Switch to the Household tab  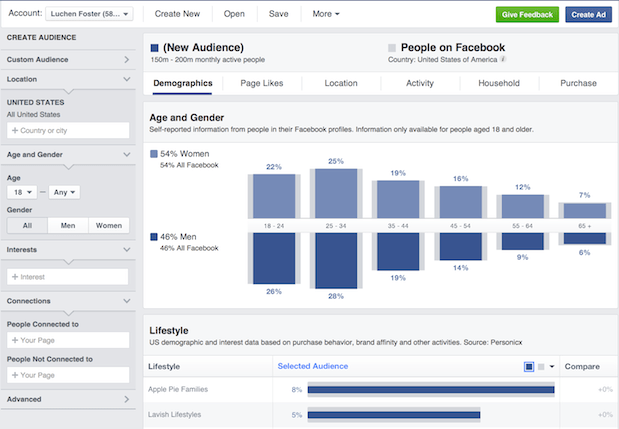(499, 83)
